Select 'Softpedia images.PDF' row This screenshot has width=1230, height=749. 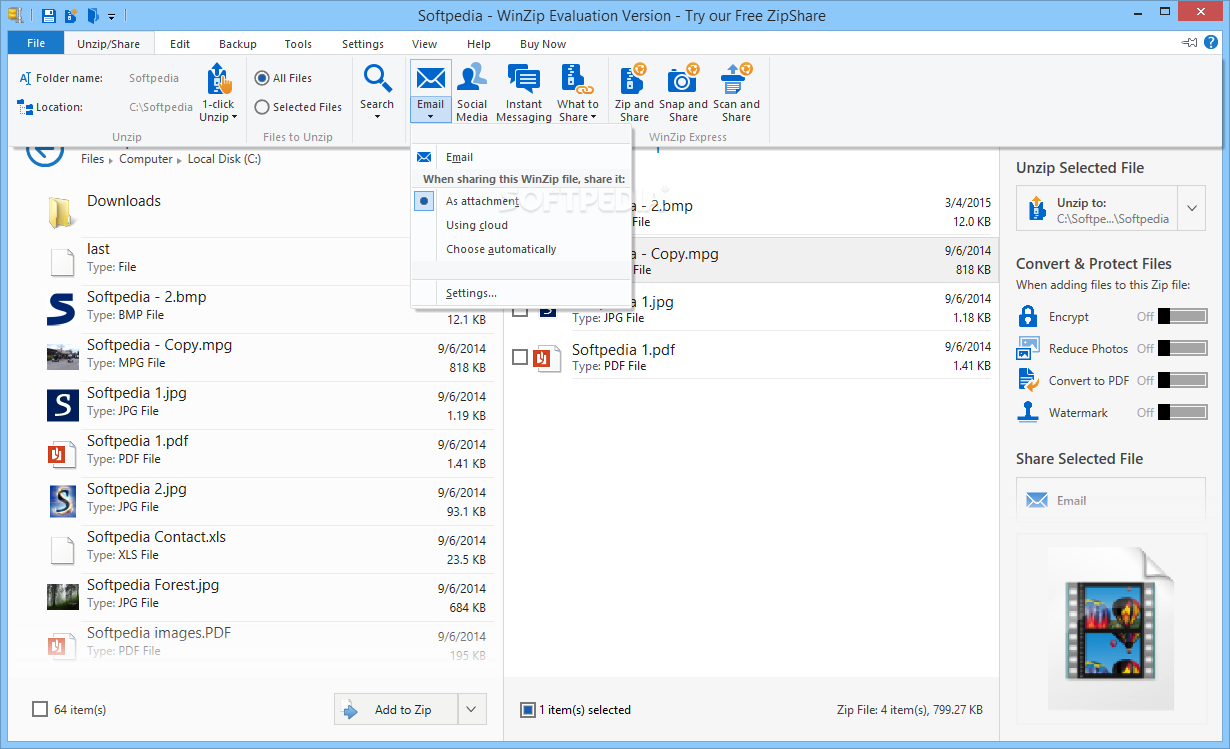click(268, 645)
